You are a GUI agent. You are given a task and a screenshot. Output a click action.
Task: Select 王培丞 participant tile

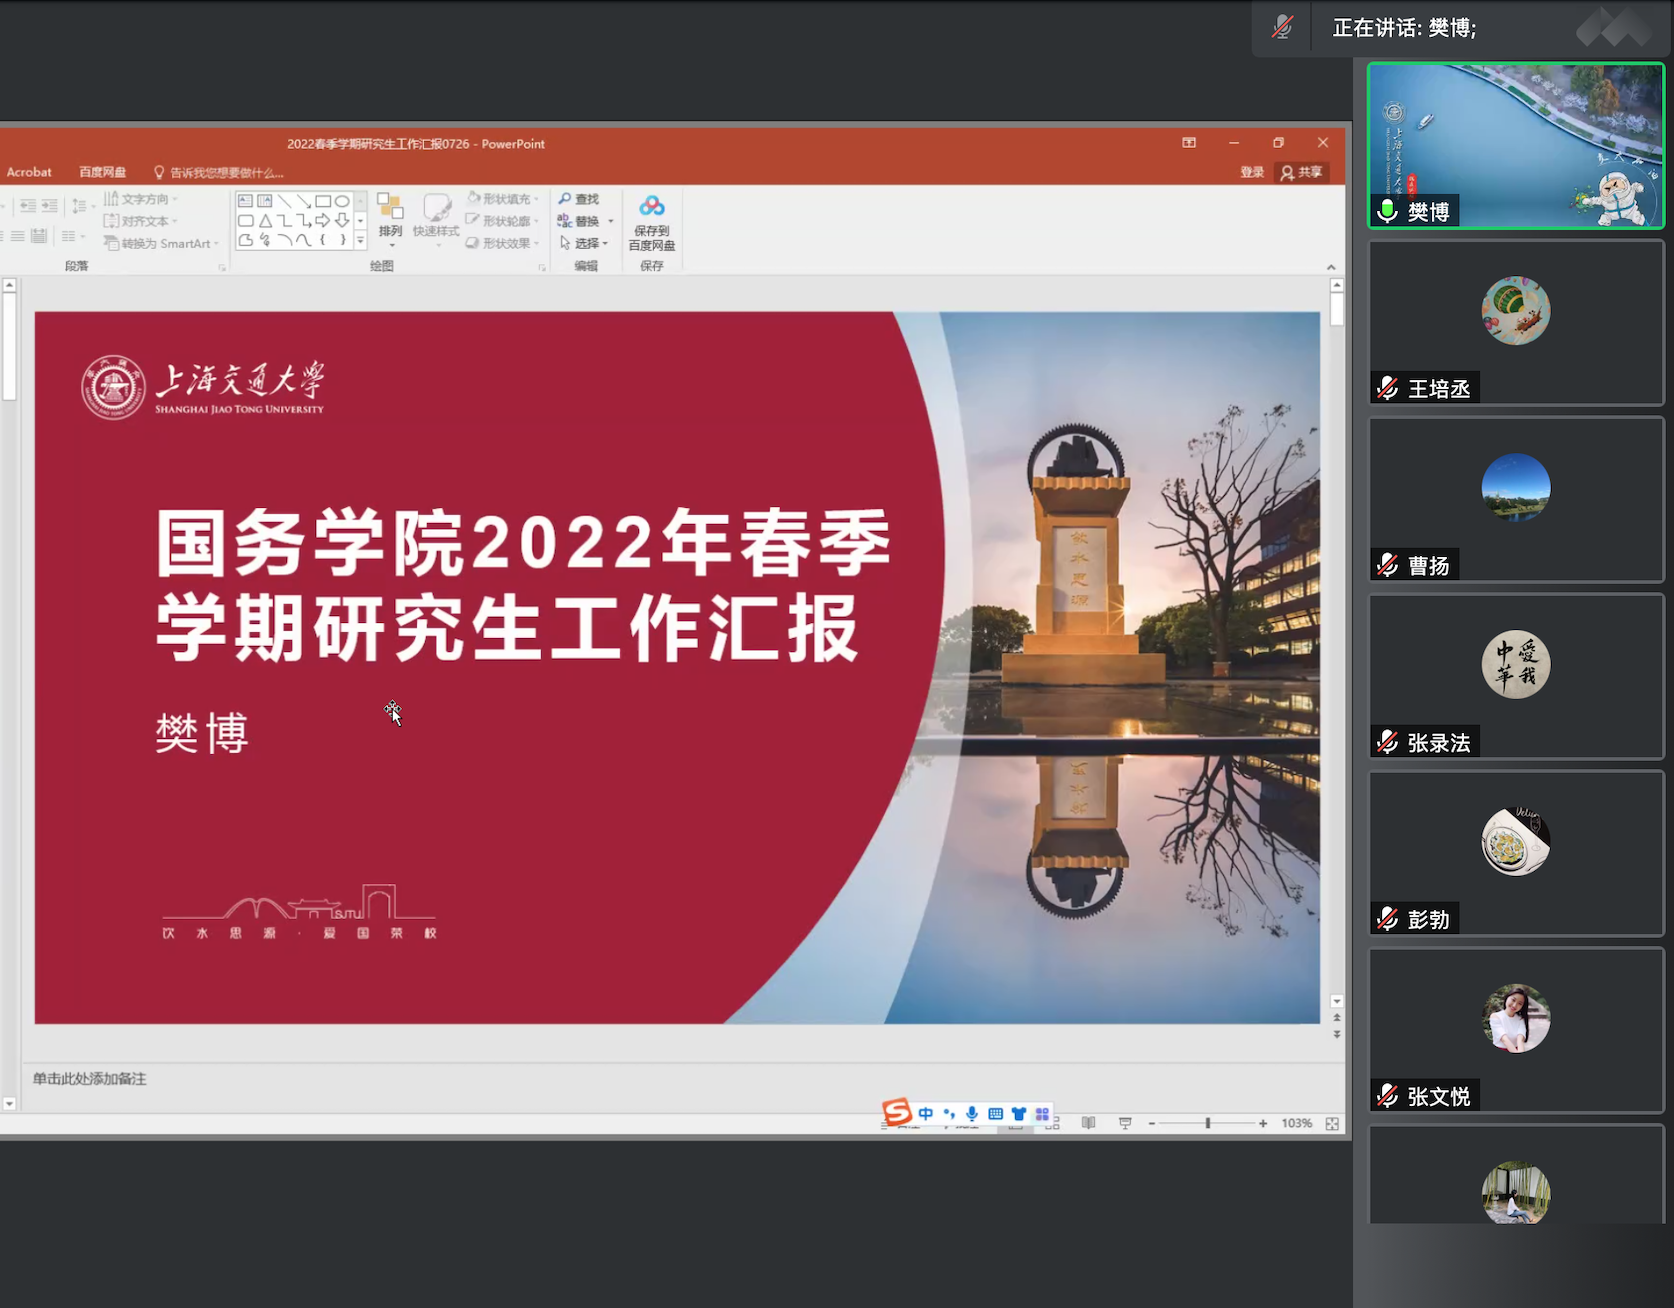(x=1515, y=322)
